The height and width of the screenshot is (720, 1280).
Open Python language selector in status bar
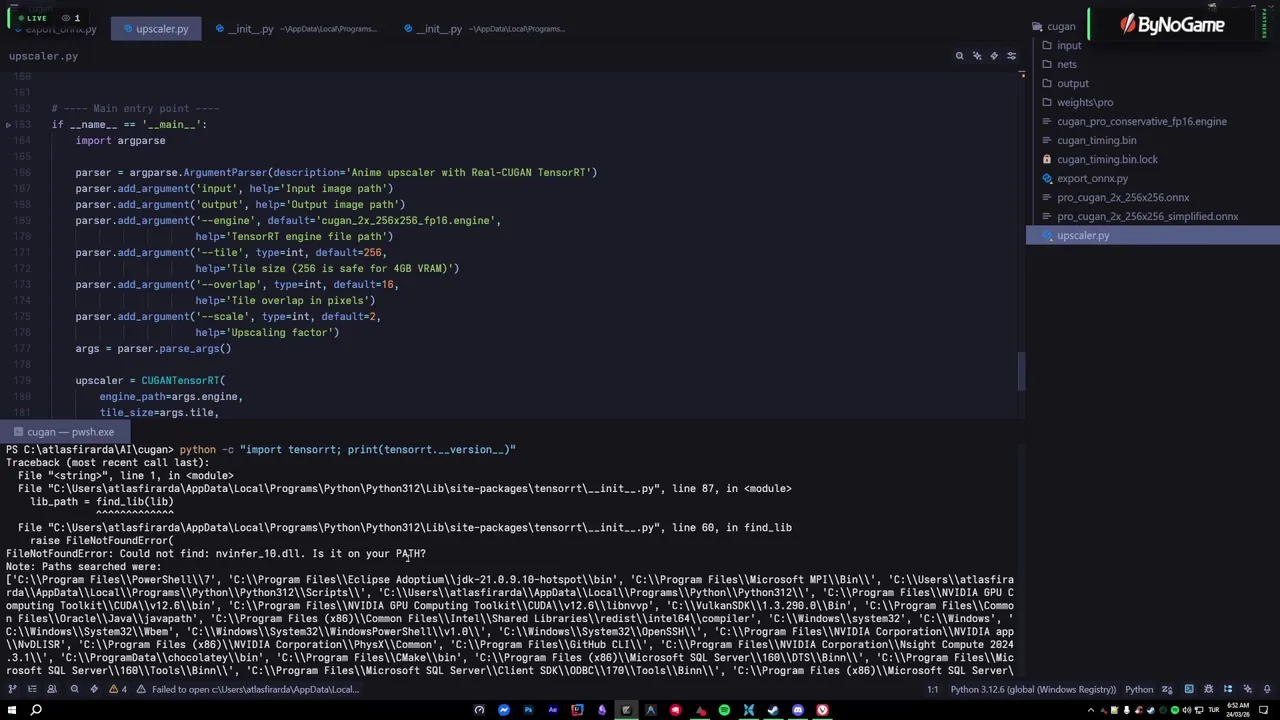[x=1139, y=689]
